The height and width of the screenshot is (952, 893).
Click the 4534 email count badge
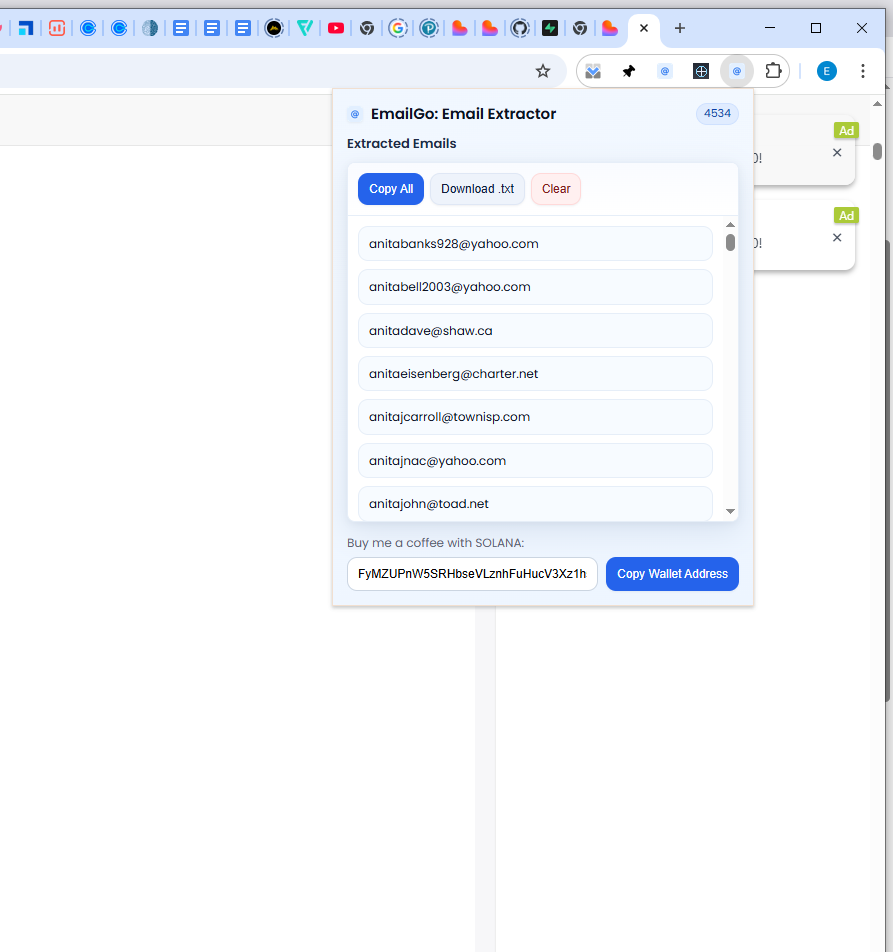click(x=717, y=113)
